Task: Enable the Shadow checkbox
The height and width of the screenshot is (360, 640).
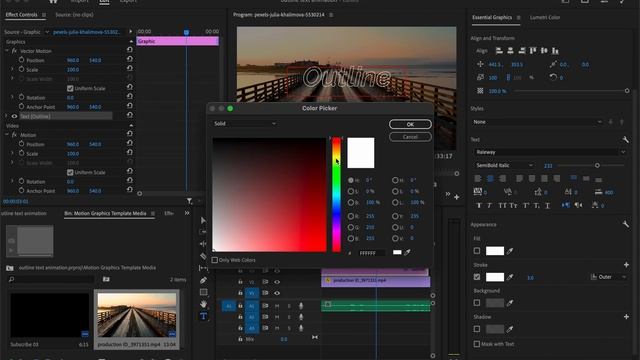Action: (x=477, y=329)
